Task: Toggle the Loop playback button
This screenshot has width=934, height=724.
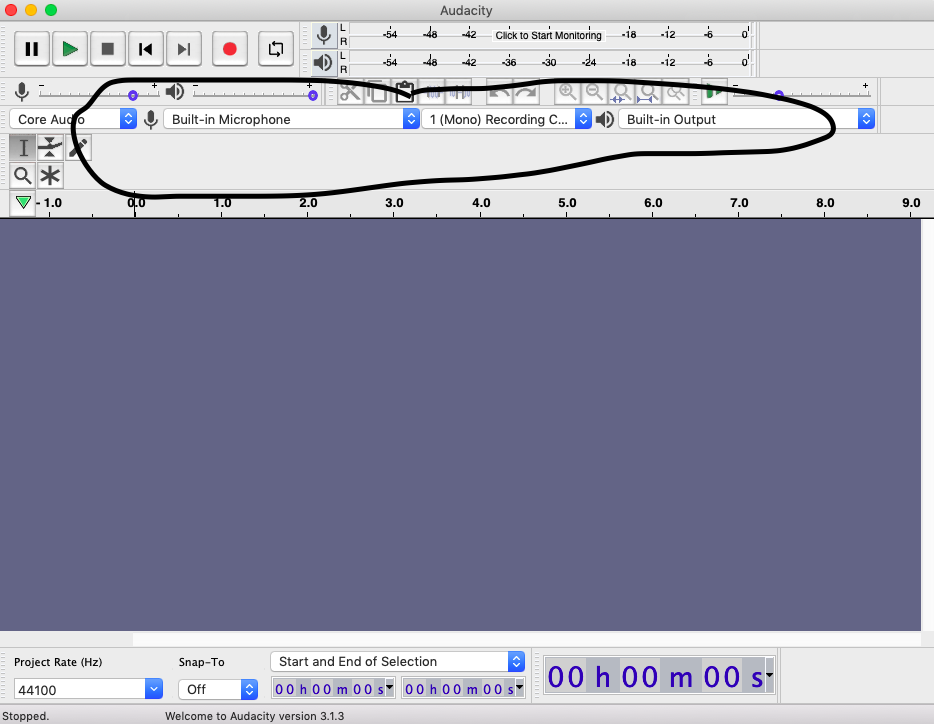Action: 276,49
